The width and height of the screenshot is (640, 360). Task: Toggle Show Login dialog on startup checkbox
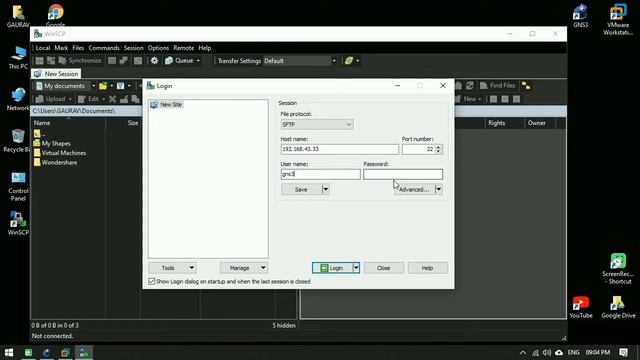[x=152, y=282]
